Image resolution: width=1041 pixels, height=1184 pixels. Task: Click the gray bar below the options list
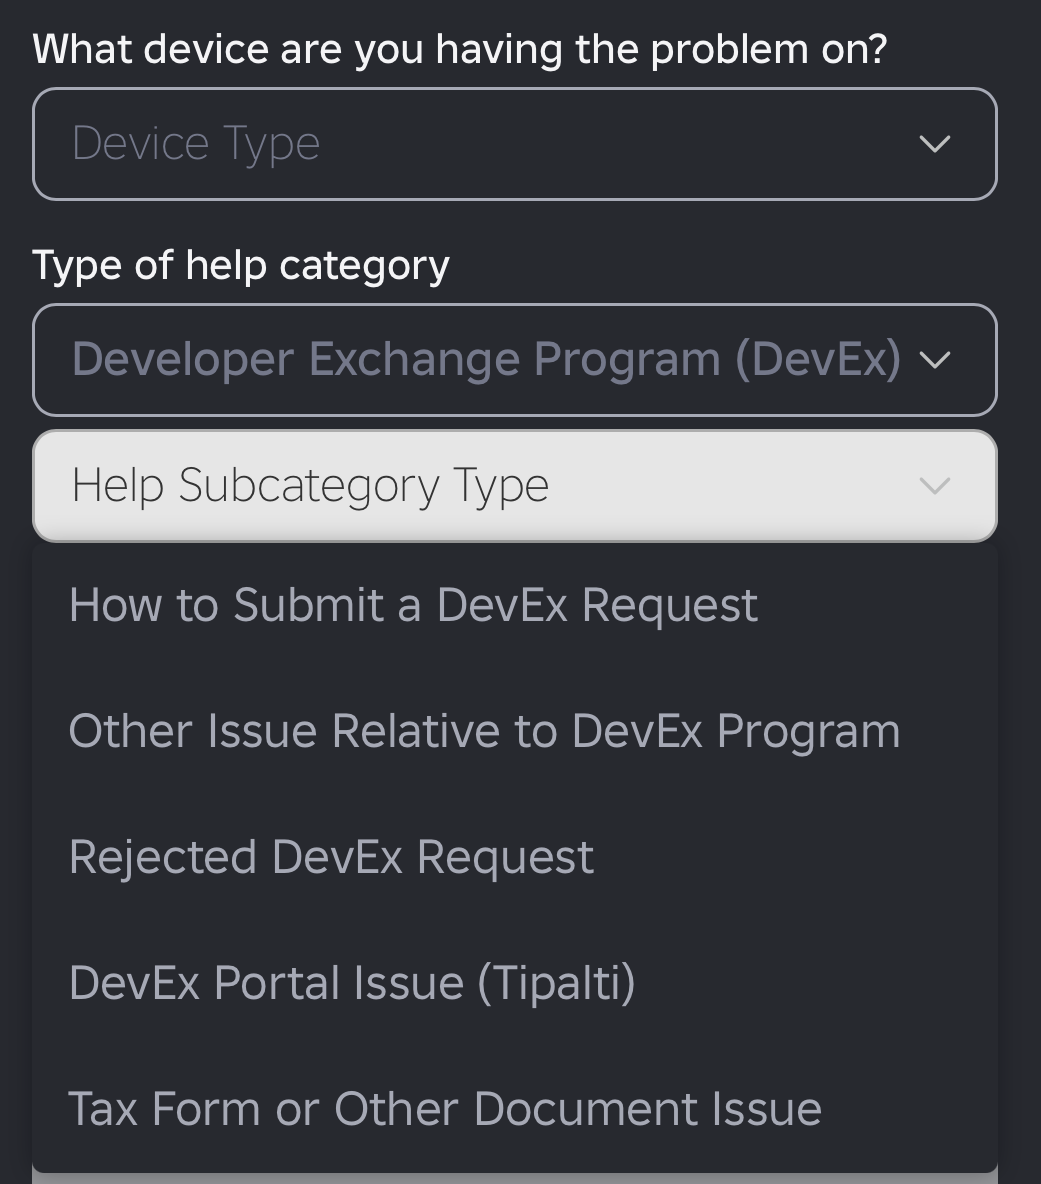click(x=515, y=1179)
